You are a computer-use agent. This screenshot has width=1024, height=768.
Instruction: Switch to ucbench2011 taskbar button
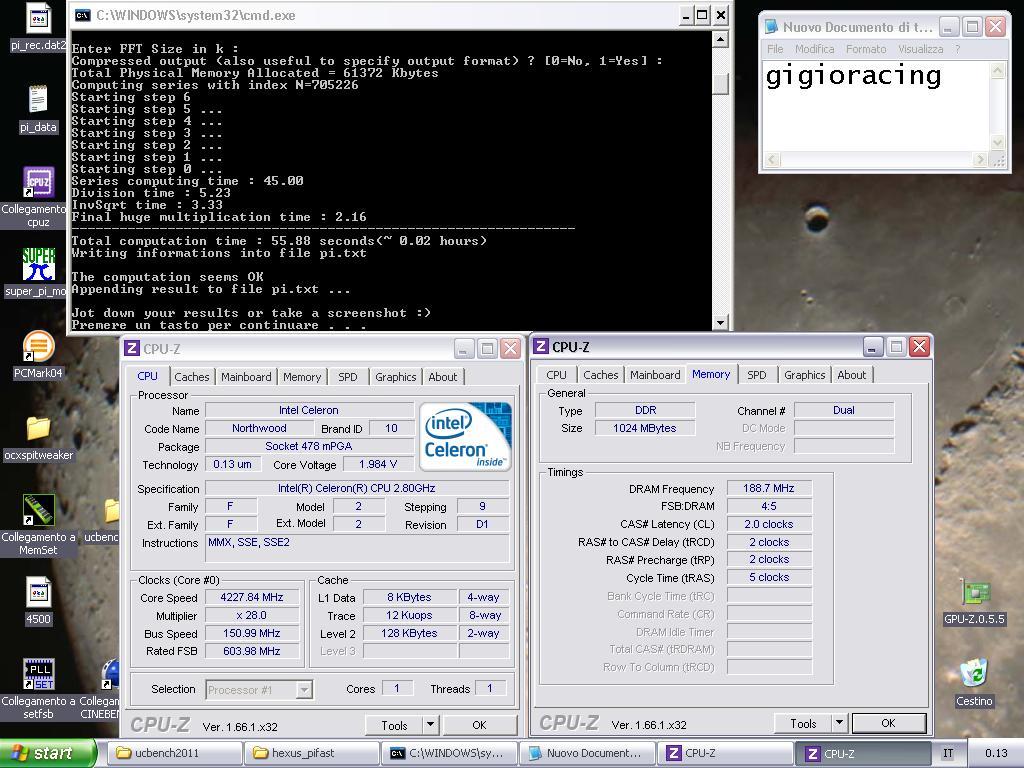click(175, 753)
